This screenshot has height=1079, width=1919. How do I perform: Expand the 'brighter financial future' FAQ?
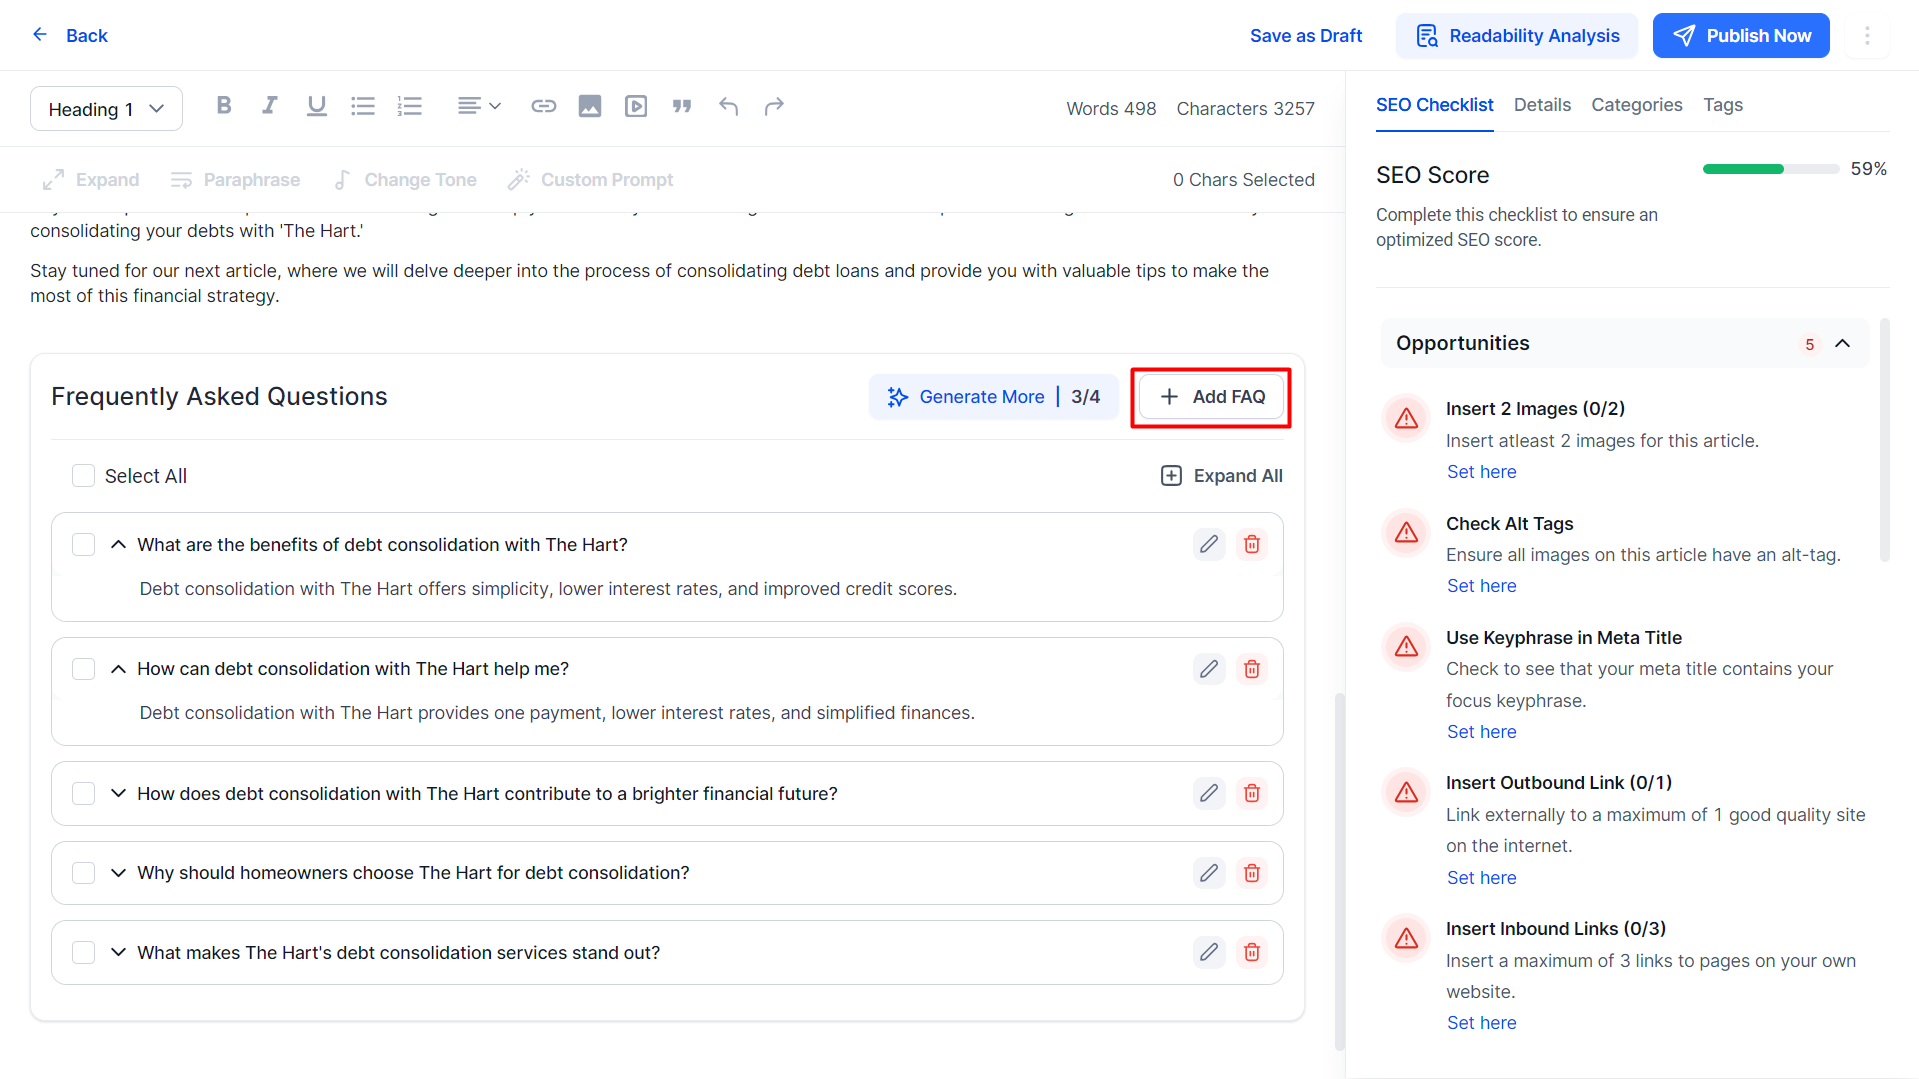coord(118,793)
